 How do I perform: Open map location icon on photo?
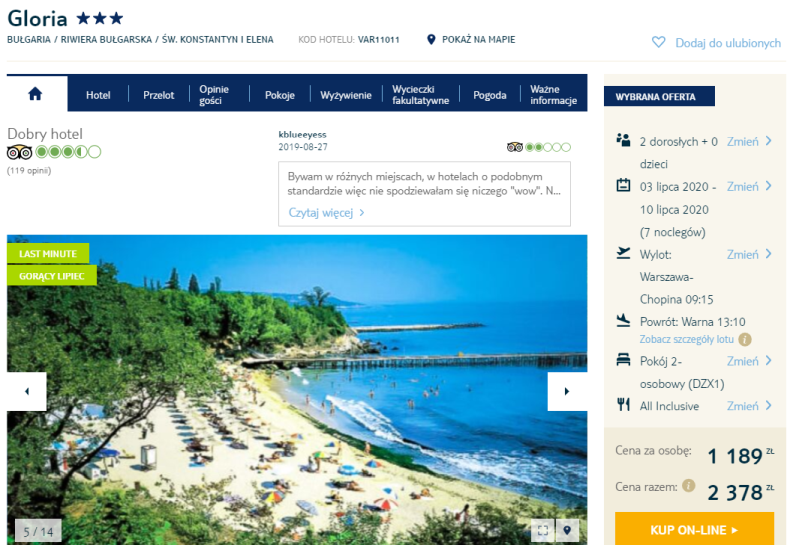pos(567,530)
